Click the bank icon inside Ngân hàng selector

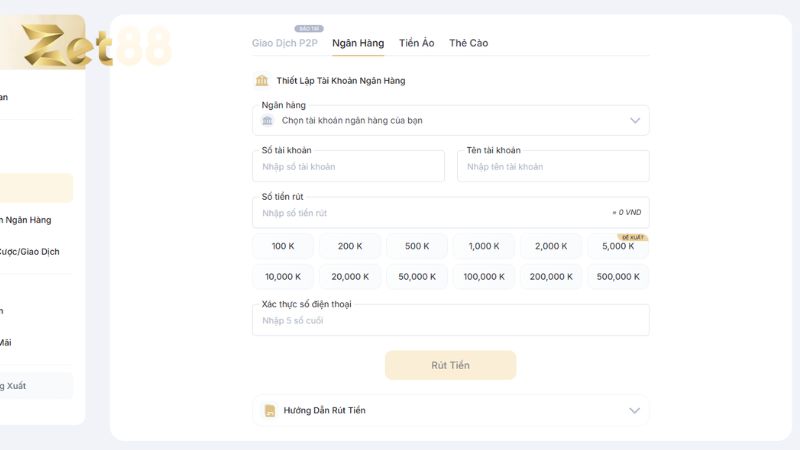(x=267, y=120)
